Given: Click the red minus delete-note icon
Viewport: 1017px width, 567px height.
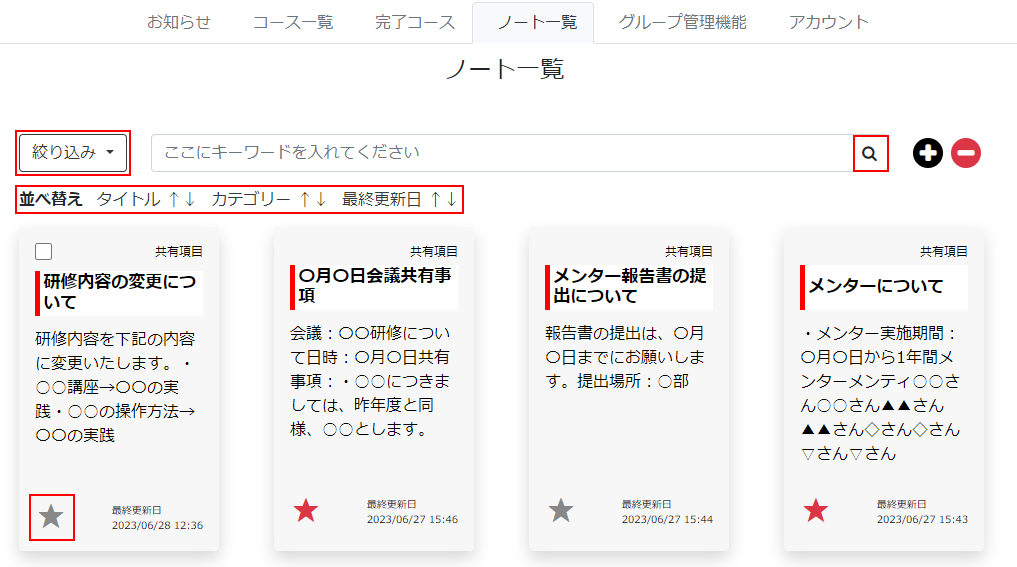Looking at the screenshot, I should point(966,153).
